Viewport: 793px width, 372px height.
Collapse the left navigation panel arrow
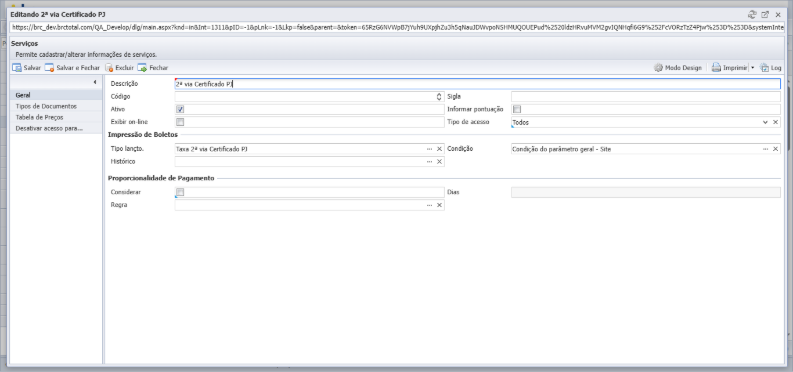coord(95,82)
